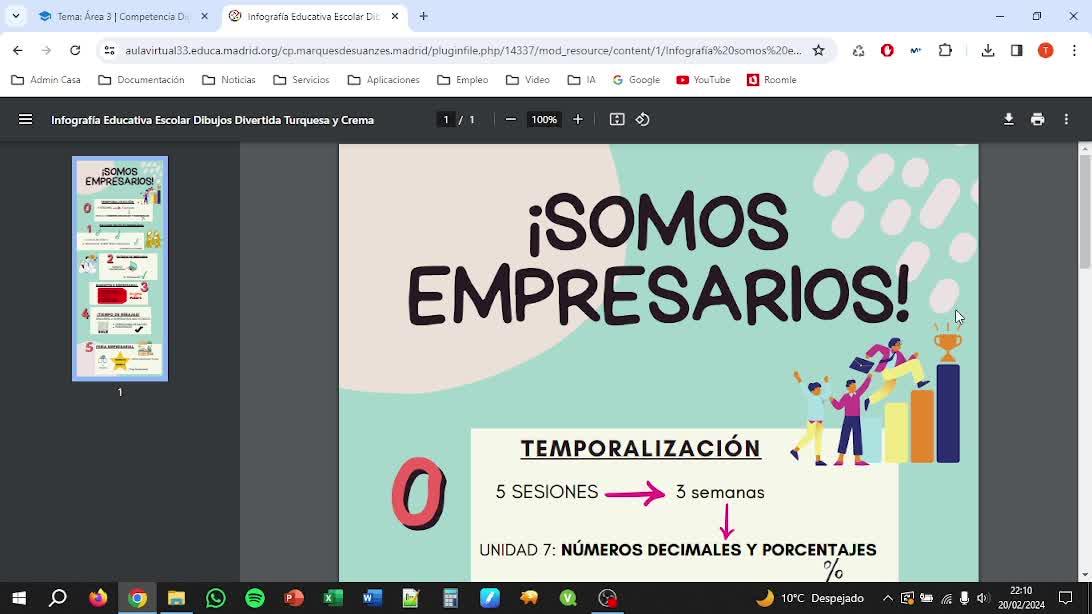
Task: Open PowerPoint from the taskbar
Action: tap(294, 598)
